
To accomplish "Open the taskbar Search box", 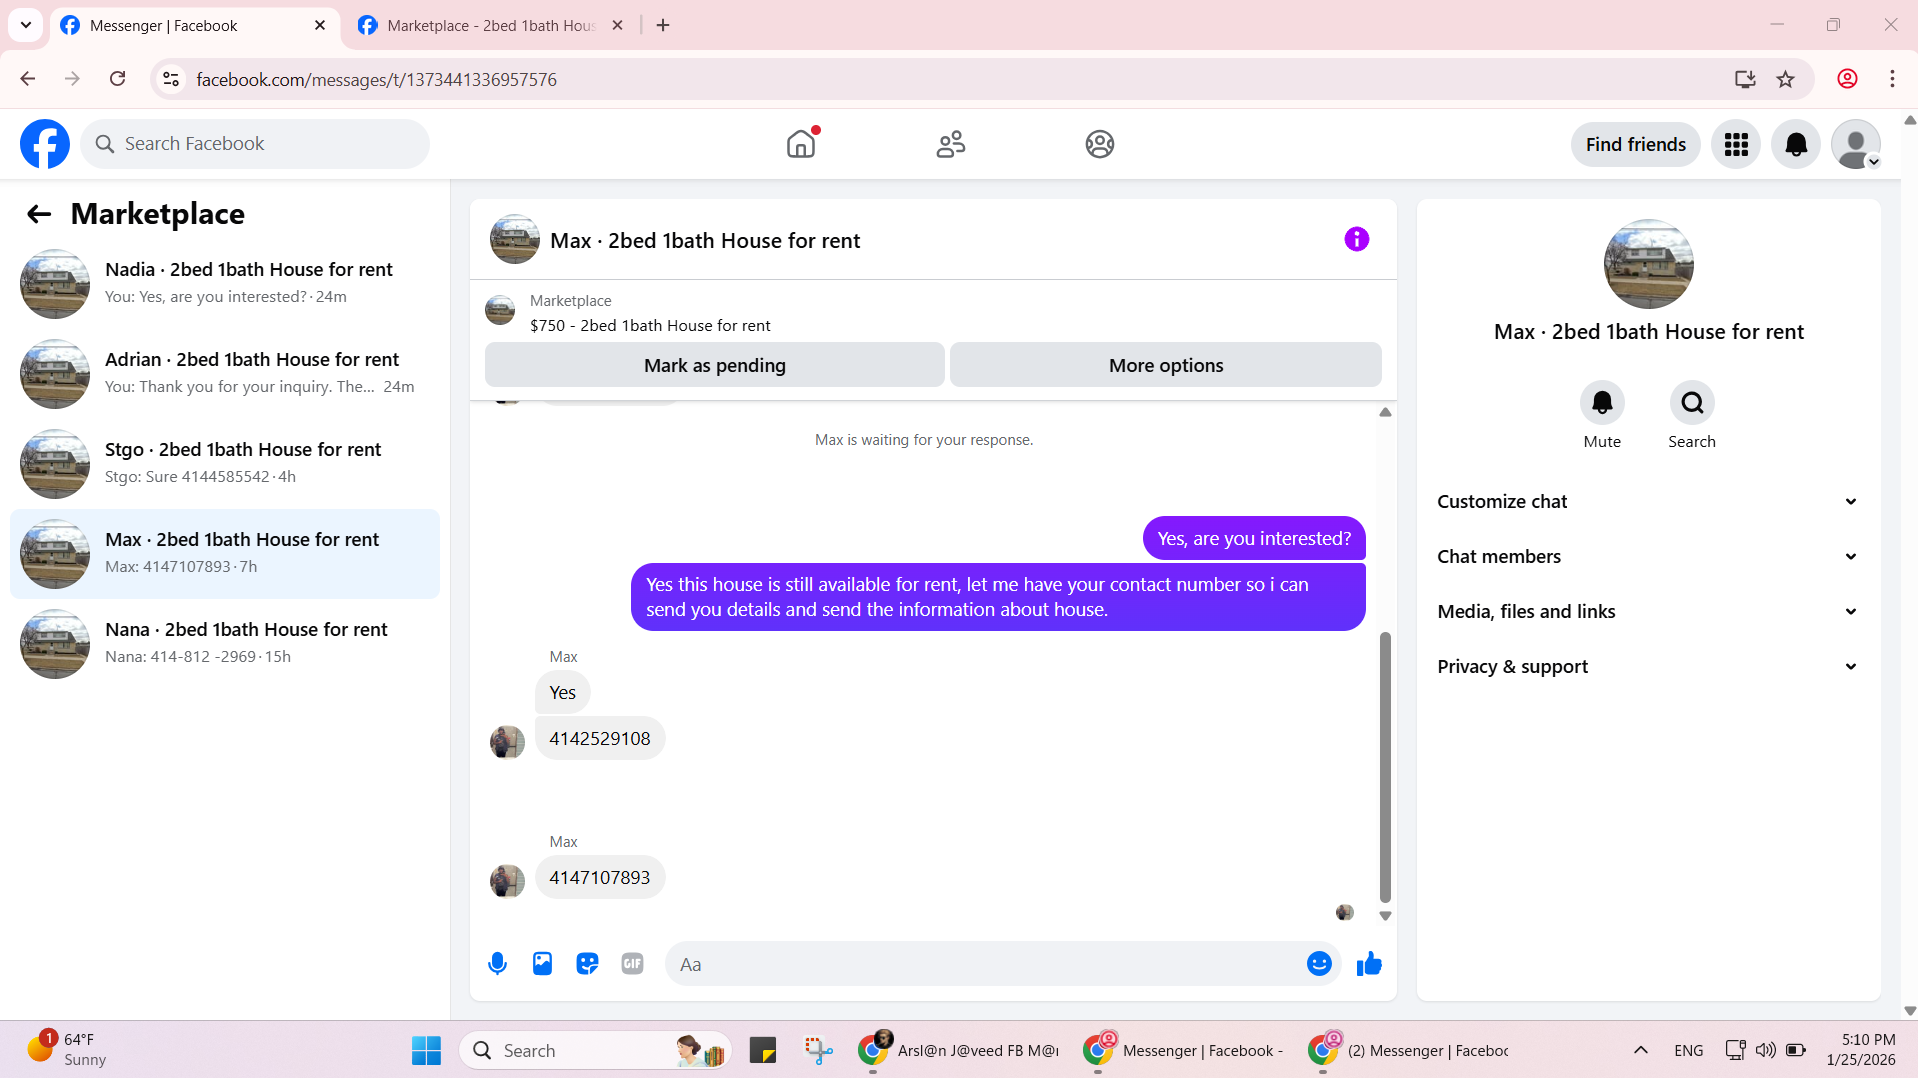I will click(x=595, y=1051).
